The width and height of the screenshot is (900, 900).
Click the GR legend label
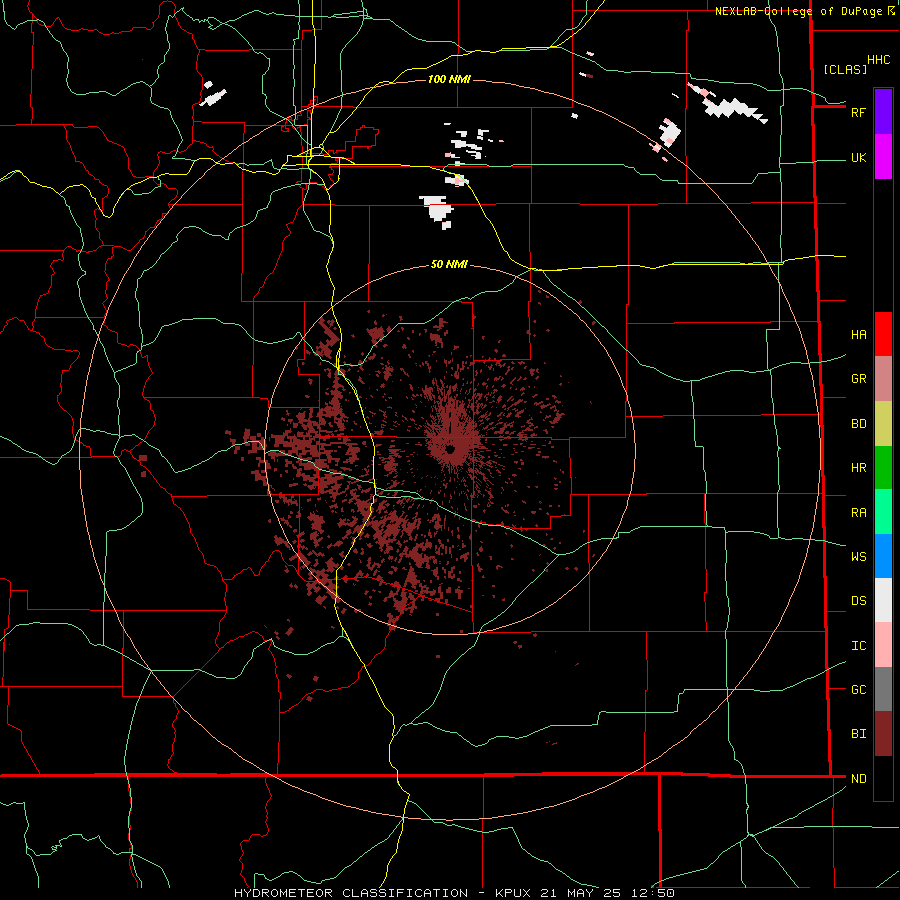[858, 379]
